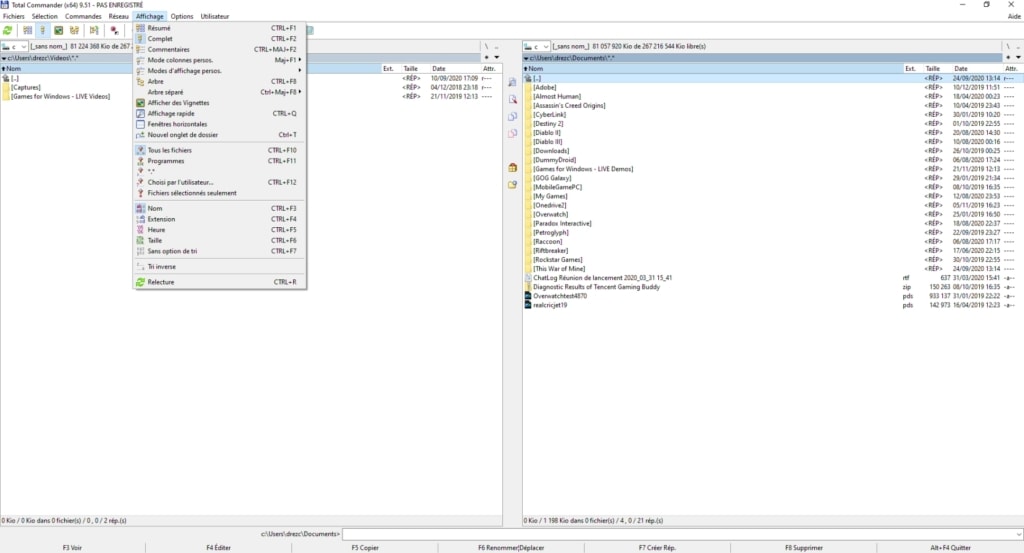The width and height of the screenshot is (1024, 553).
Task: Select [Captures] folder in left panel
Action: pos(25,87)
